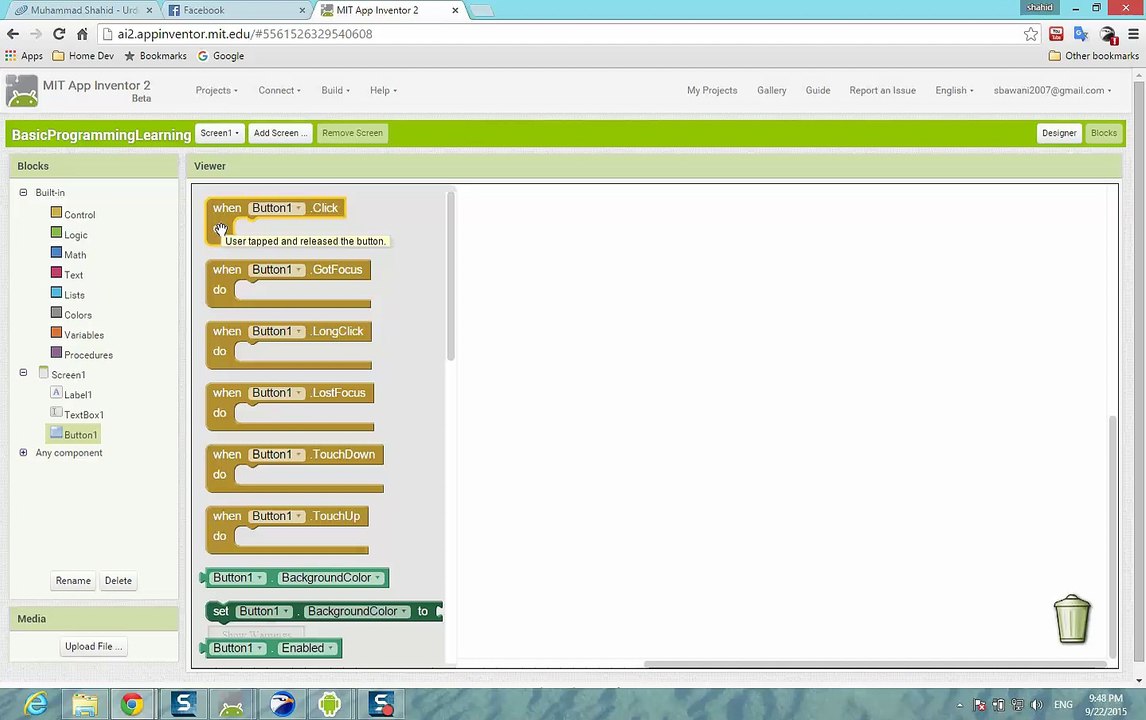Pick the when Button1.TouchDown block

pyautogui.click(x=295, y=469)
